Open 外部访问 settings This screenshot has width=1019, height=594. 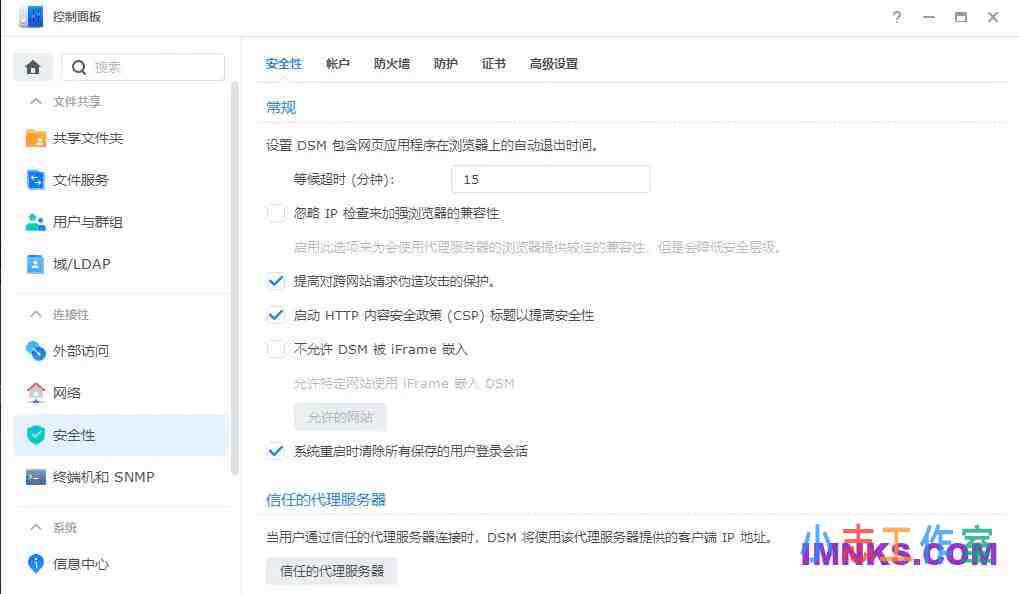click(84, 351)
